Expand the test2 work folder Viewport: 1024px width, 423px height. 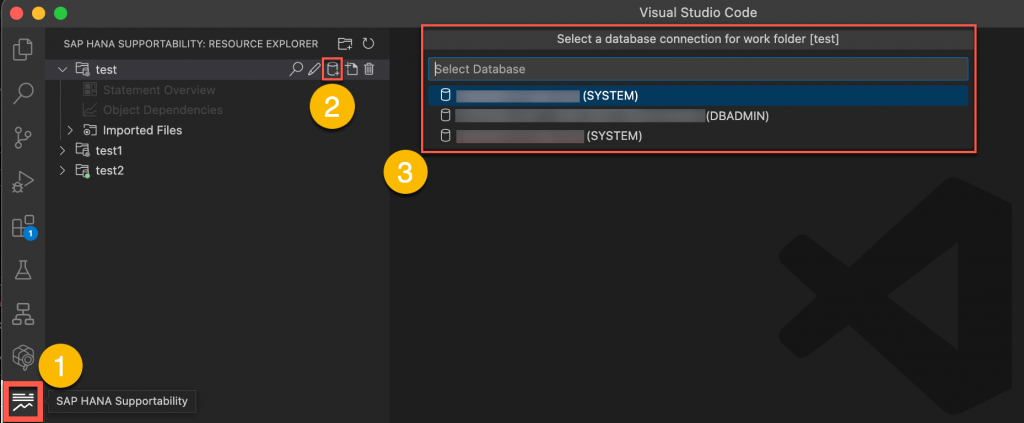pyautogui.click(x=63, y=170)
